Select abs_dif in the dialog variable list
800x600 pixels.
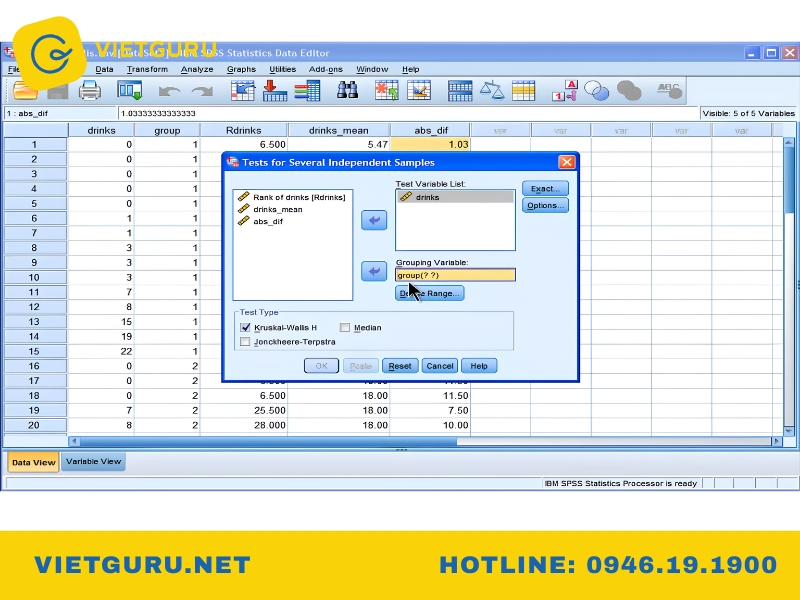pyautogui.click(x=261, y=221)
